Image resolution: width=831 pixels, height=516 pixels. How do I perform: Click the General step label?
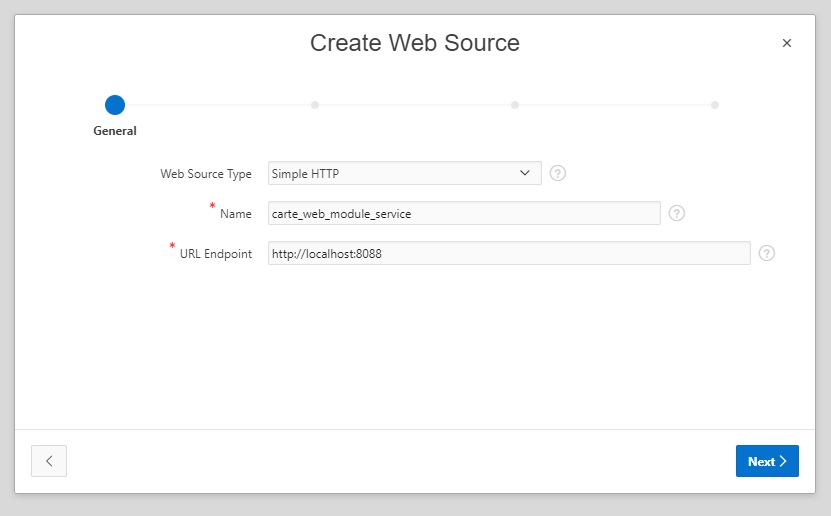coord(115,131)
